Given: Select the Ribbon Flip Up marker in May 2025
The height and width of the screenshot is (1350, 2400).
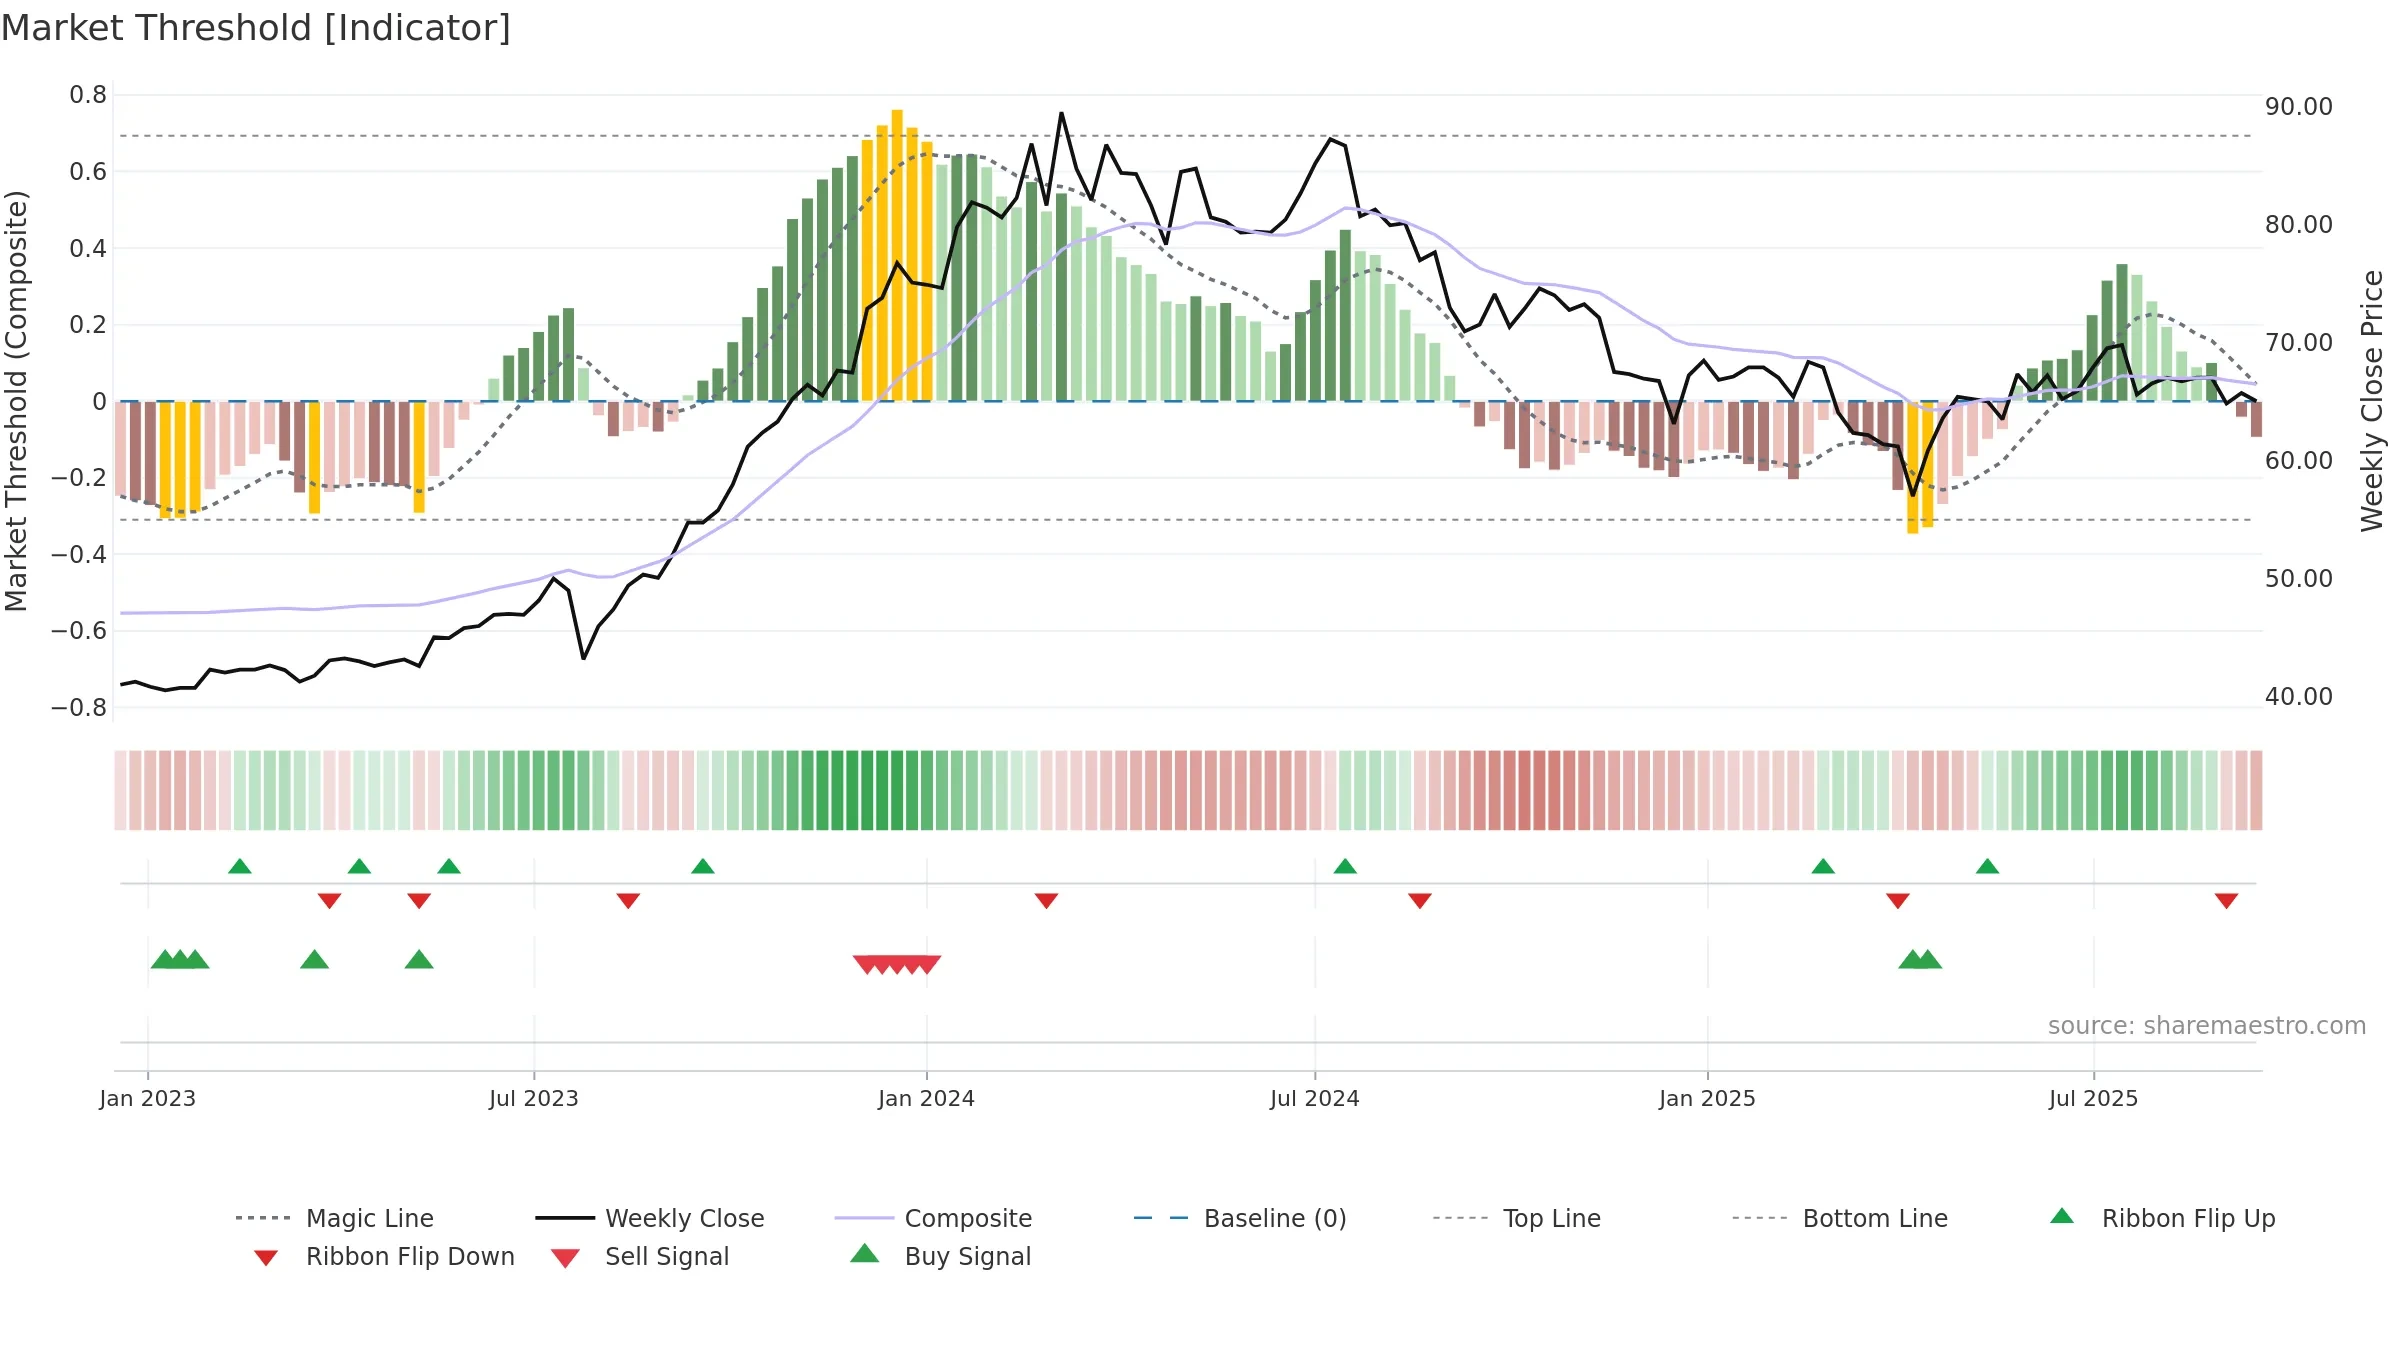Looking at the screenshot, I should [x=1987, y=866].
